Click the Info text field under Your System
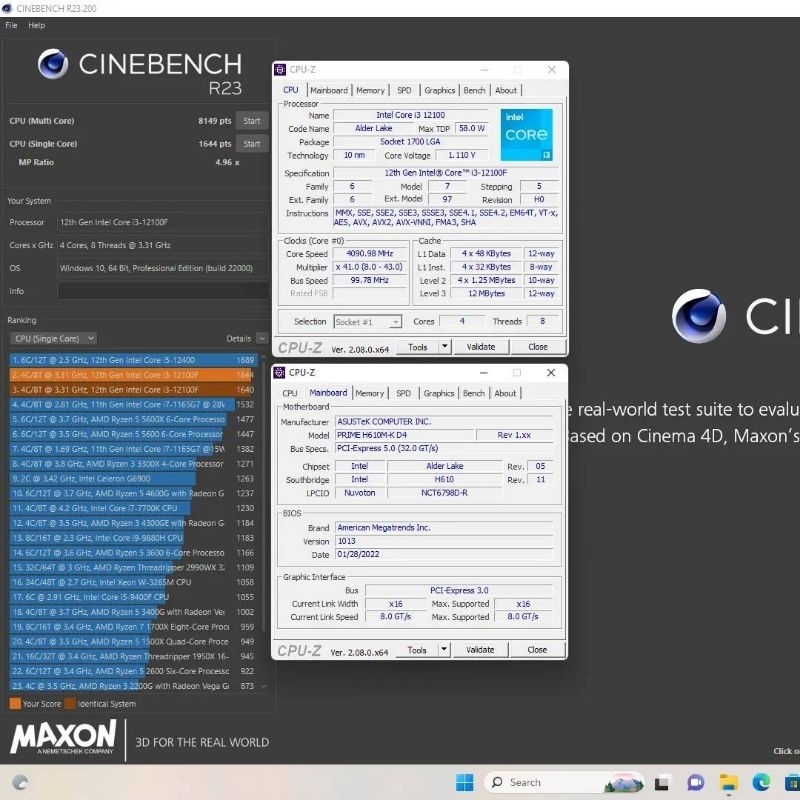This screenshot has height=800, width=800. click(x=162, y=291)
